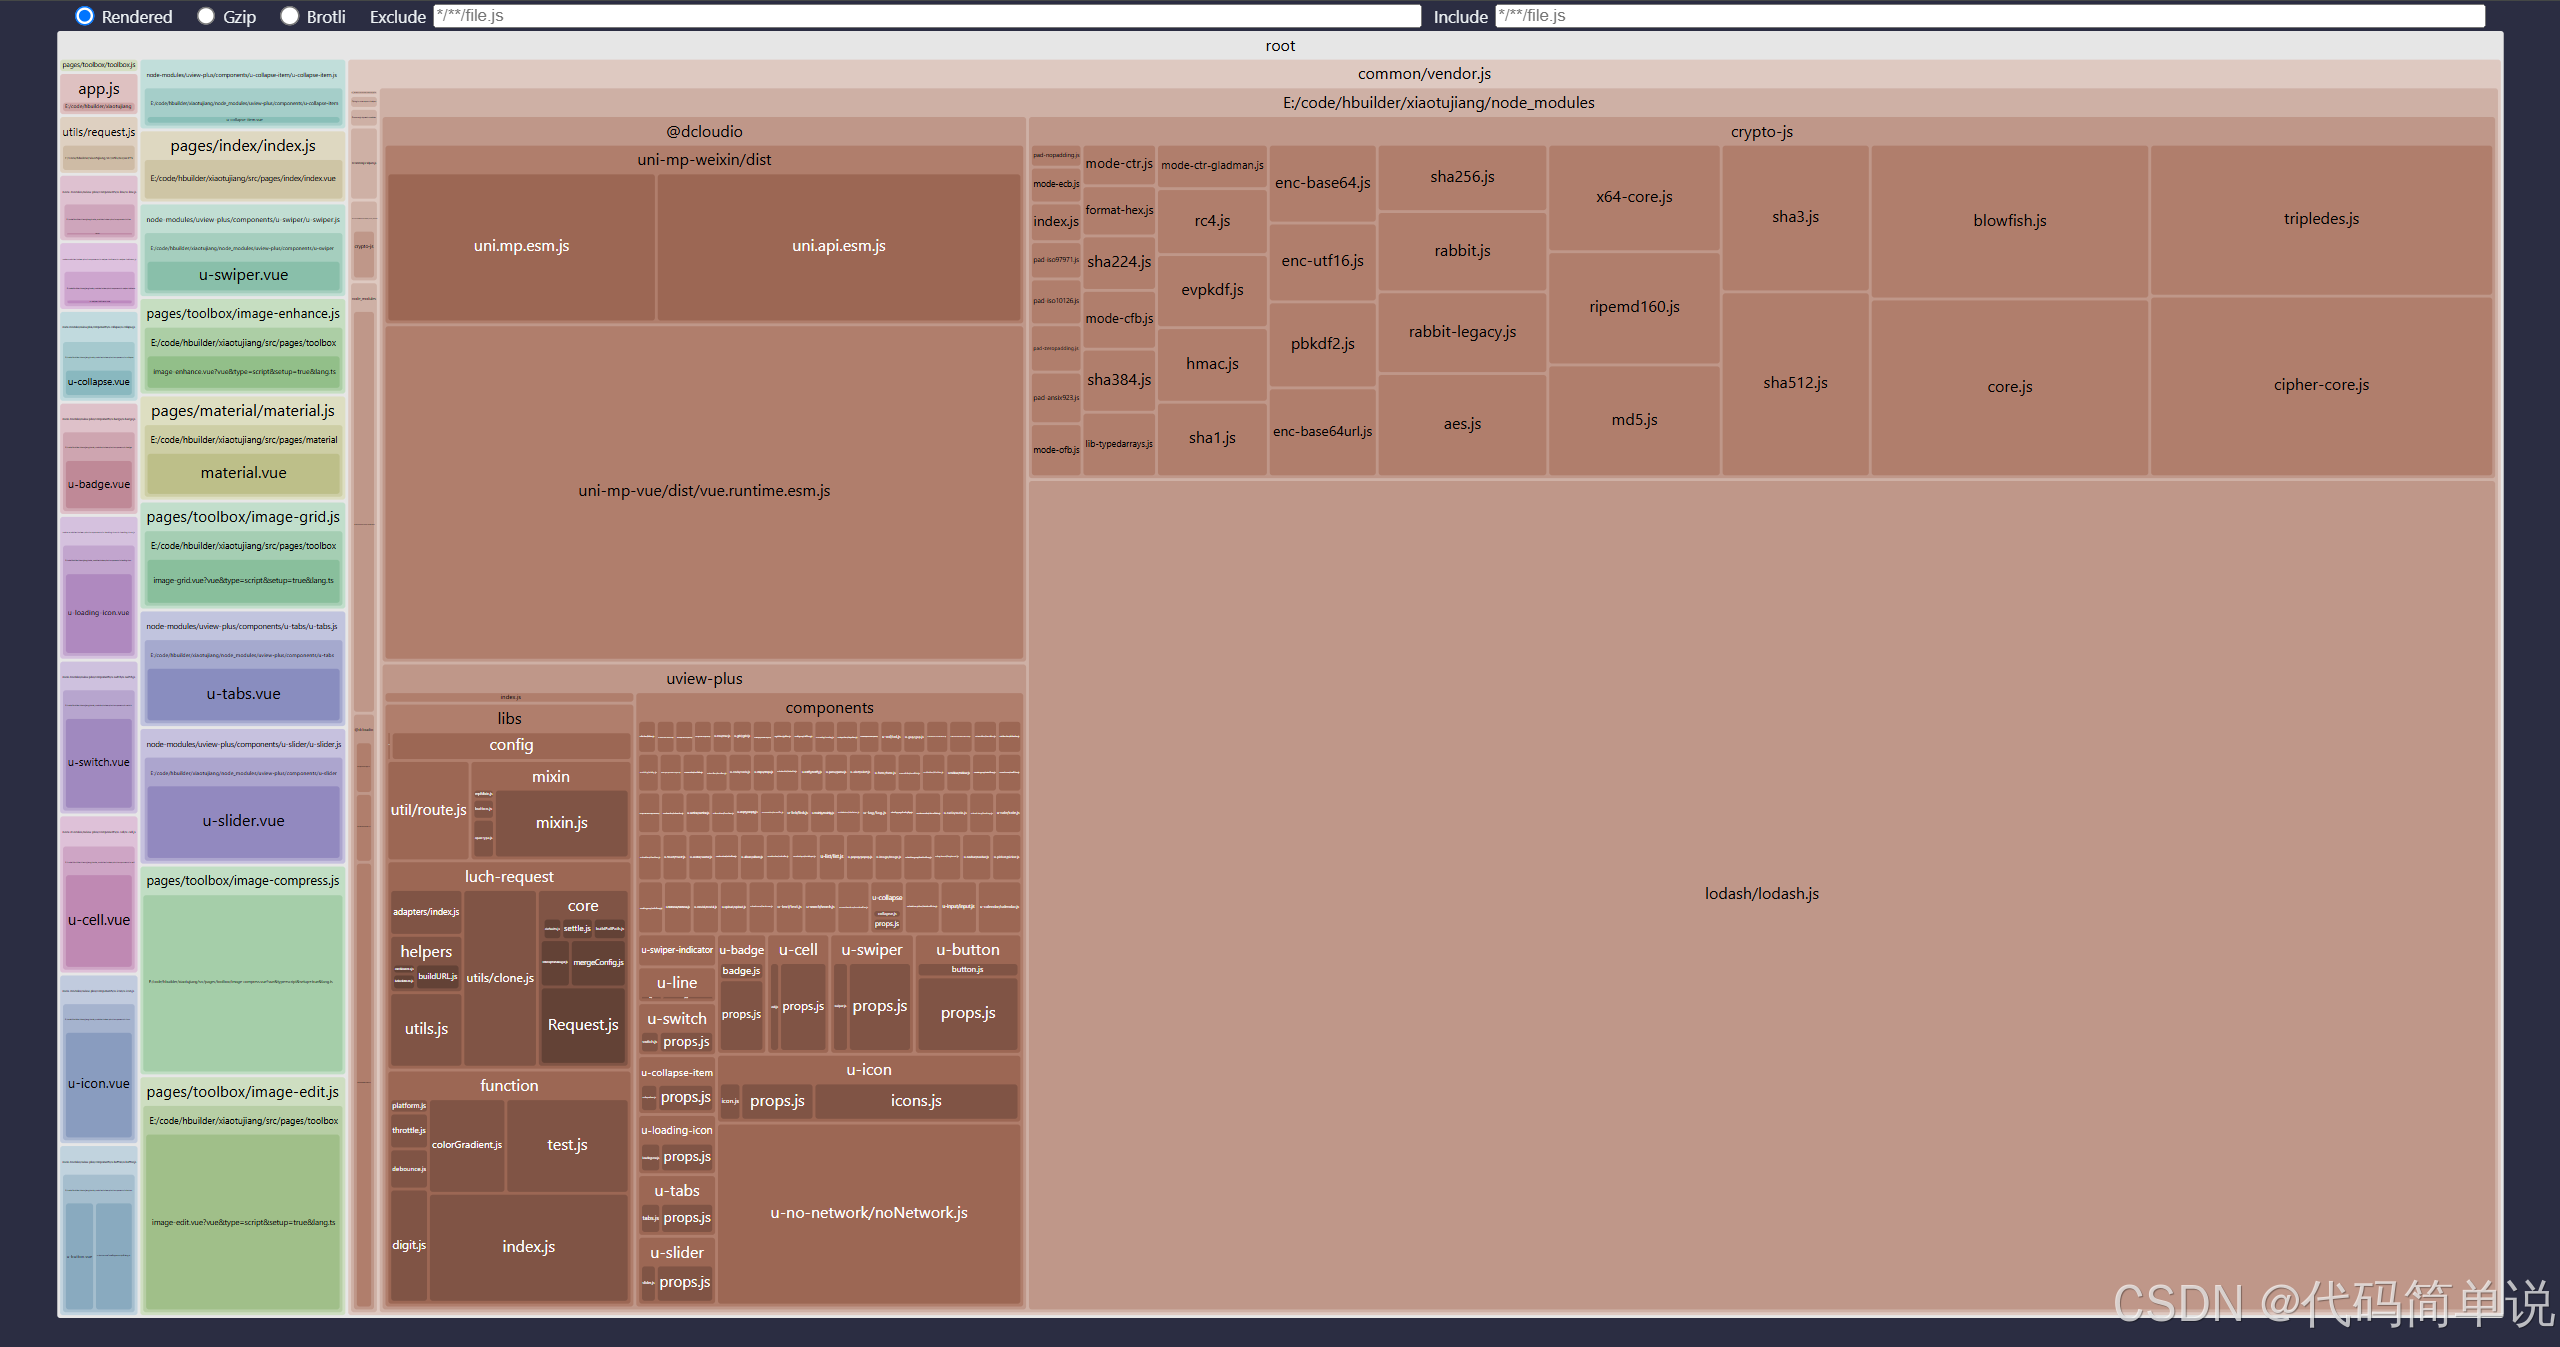Select the vue.runtime.esm.js block
The image size is (2560, 1347).
point(704,491)
